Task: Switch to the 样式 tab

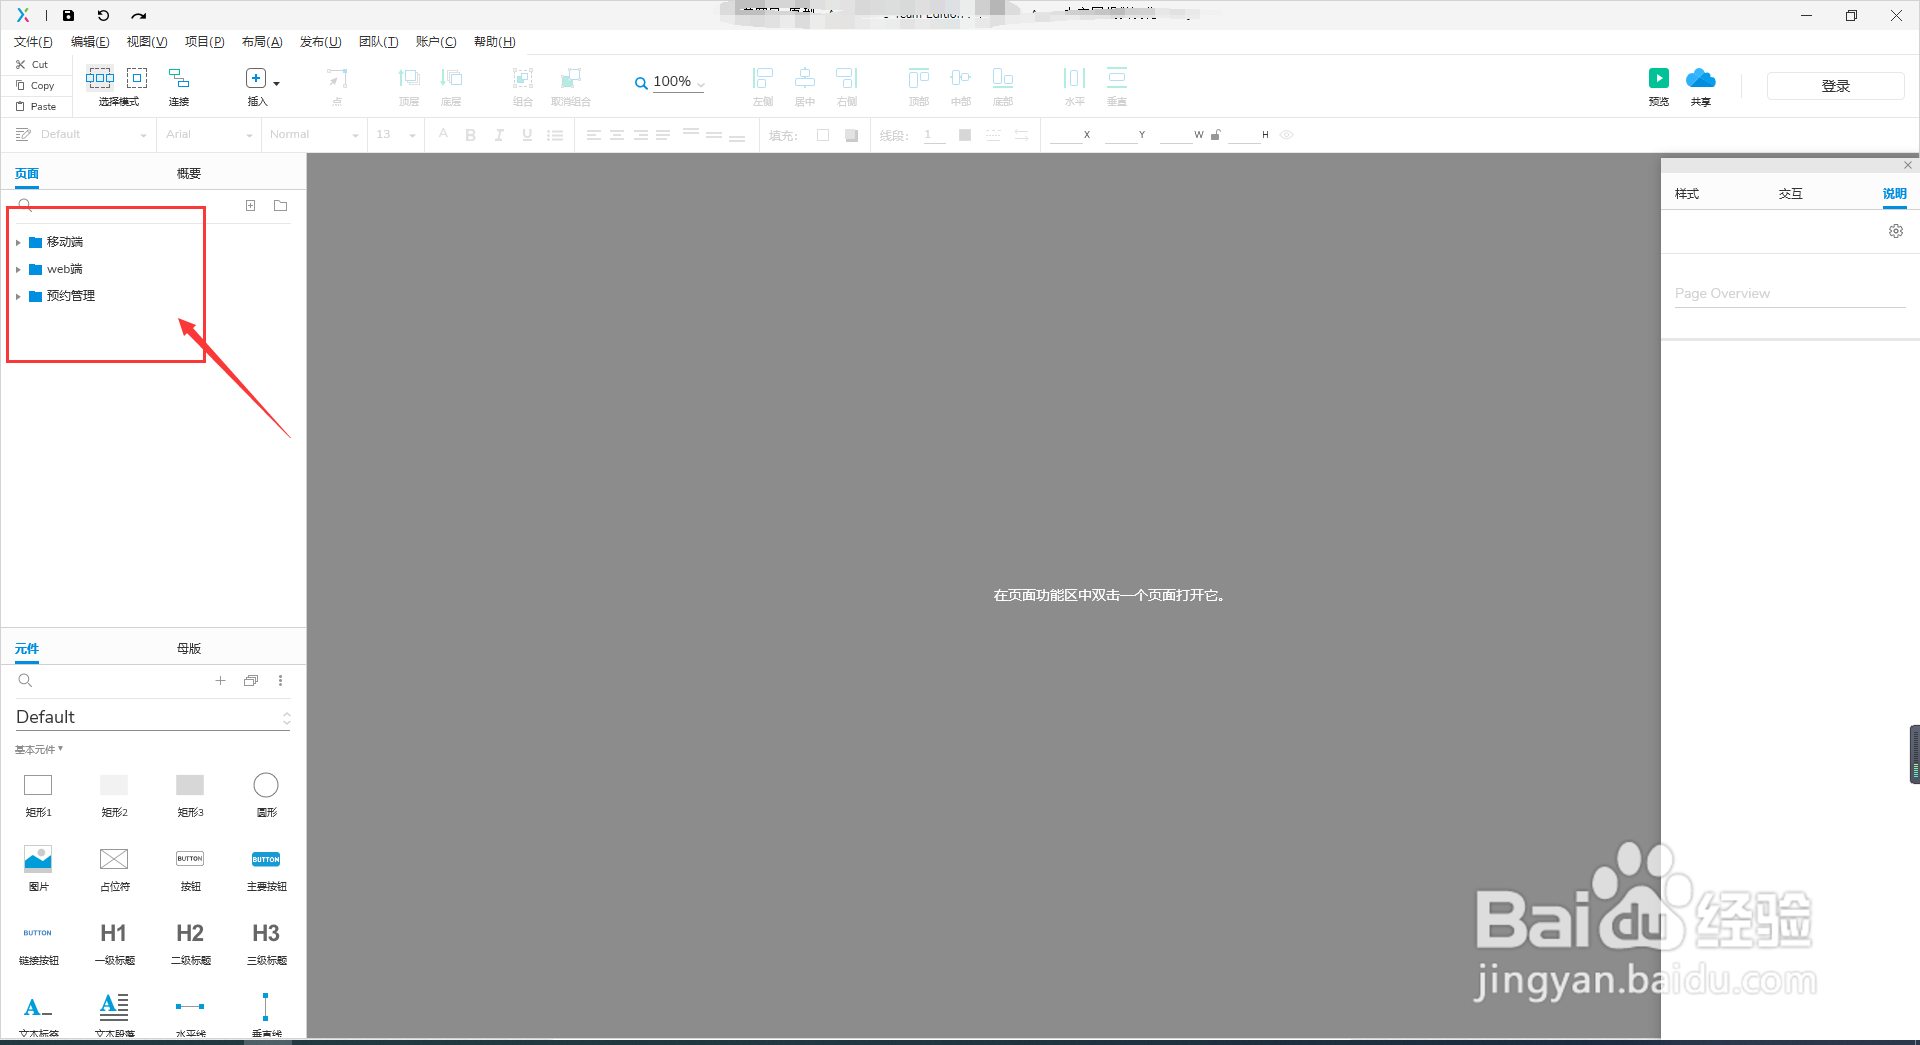Action: point(1687,194)
